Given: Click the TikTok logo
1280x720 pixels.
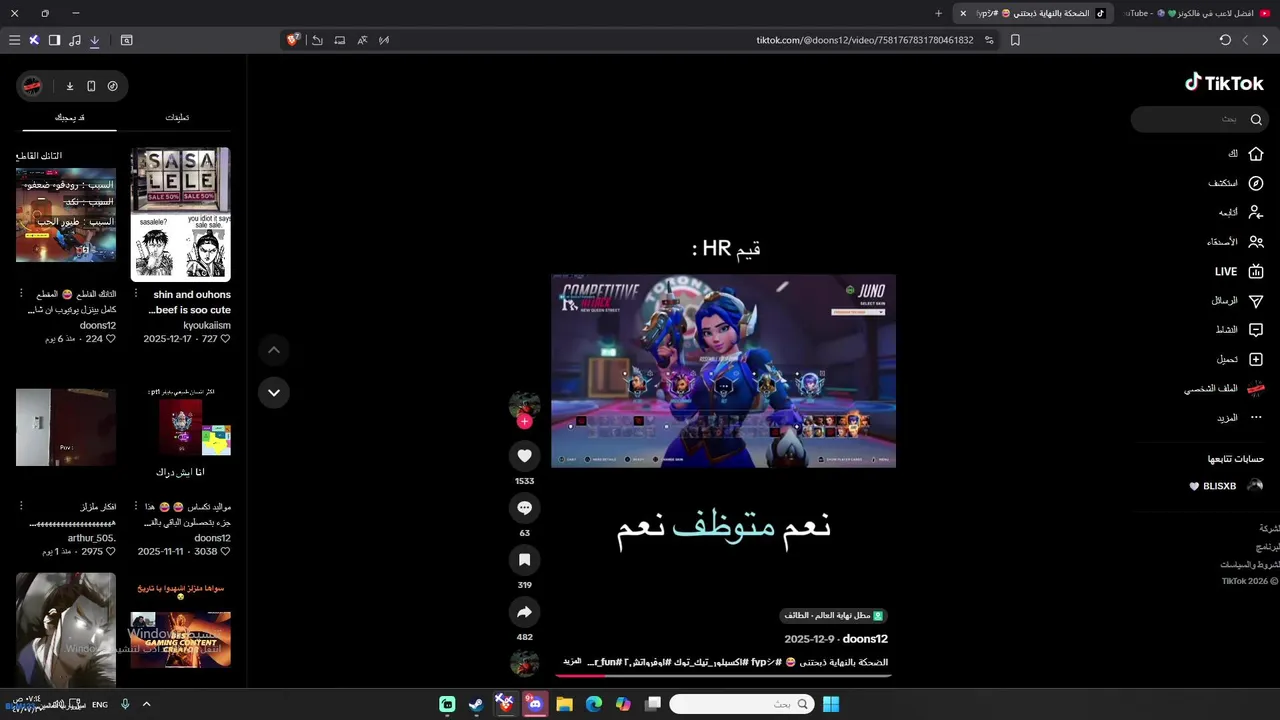Looking at the screenshot, I should click(1225, 84).
